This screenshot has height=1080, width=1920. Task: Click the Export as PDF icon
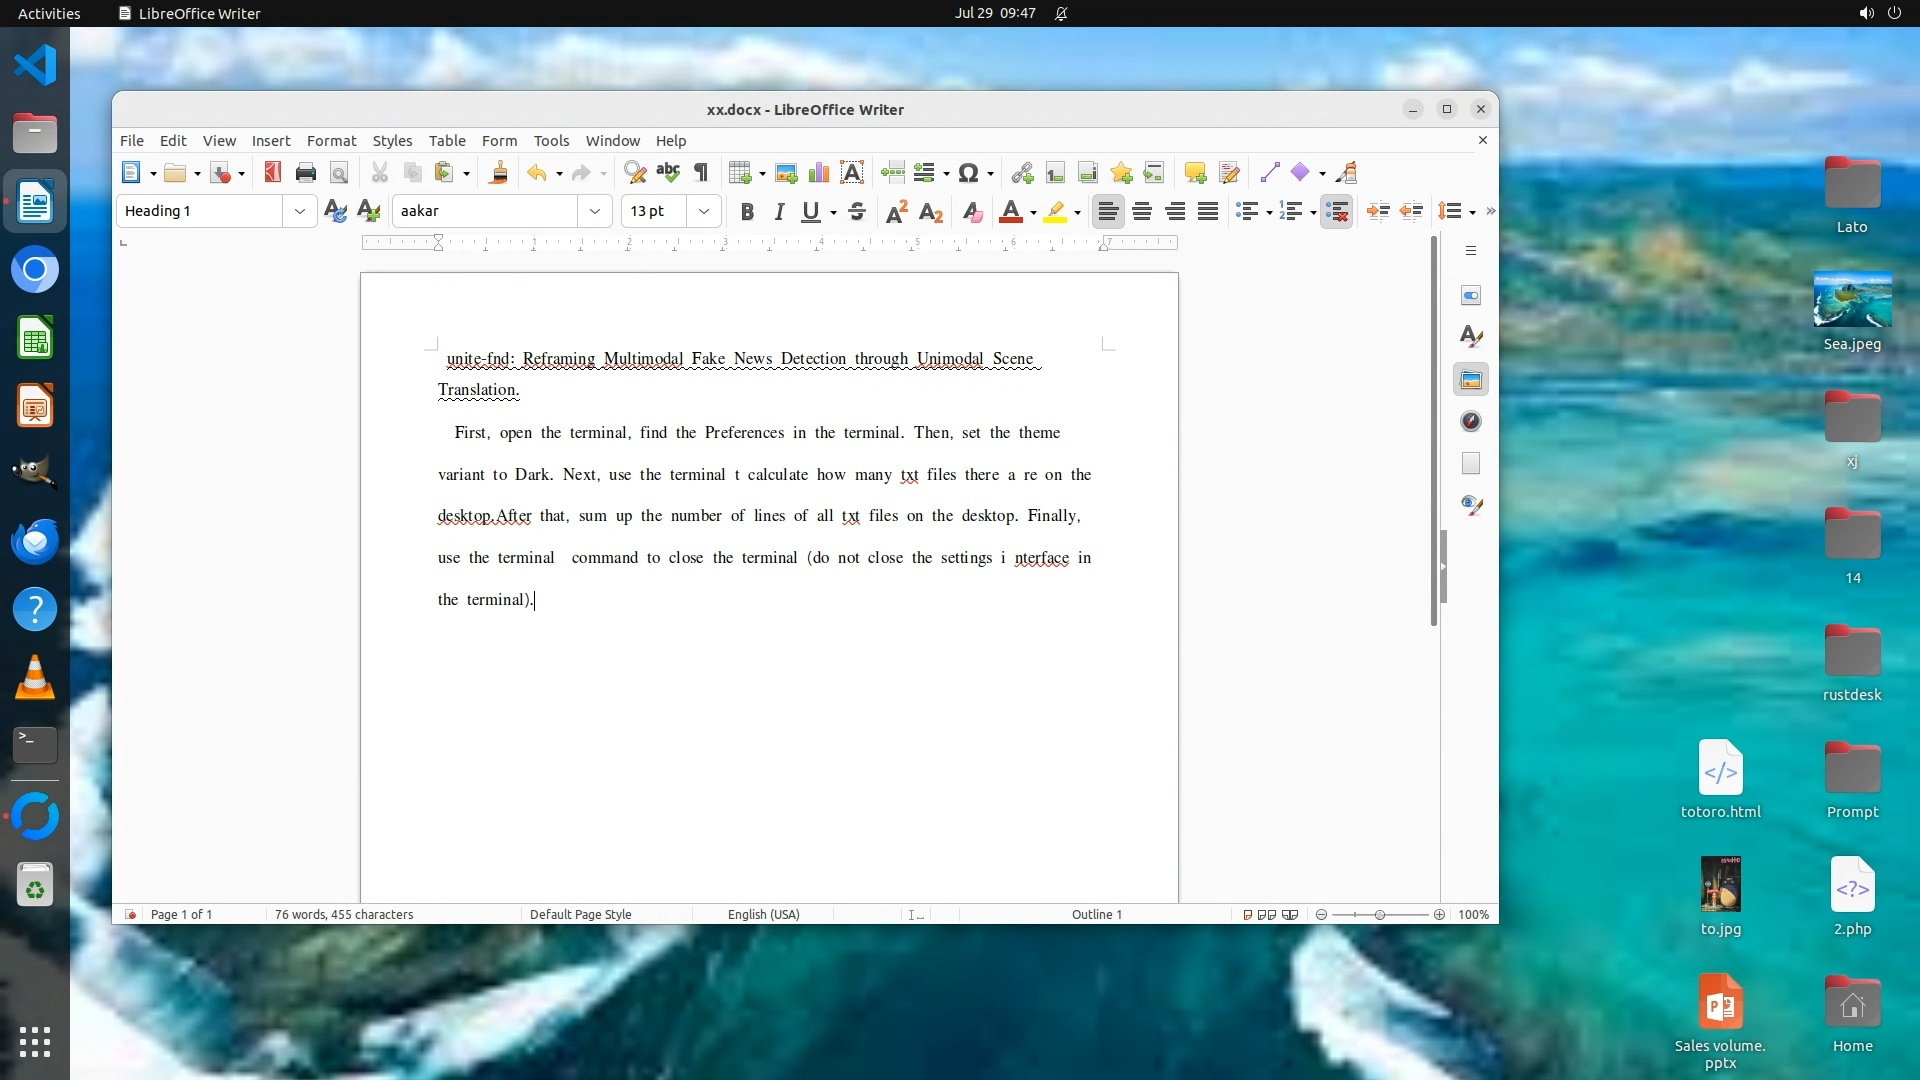[272, 173]
